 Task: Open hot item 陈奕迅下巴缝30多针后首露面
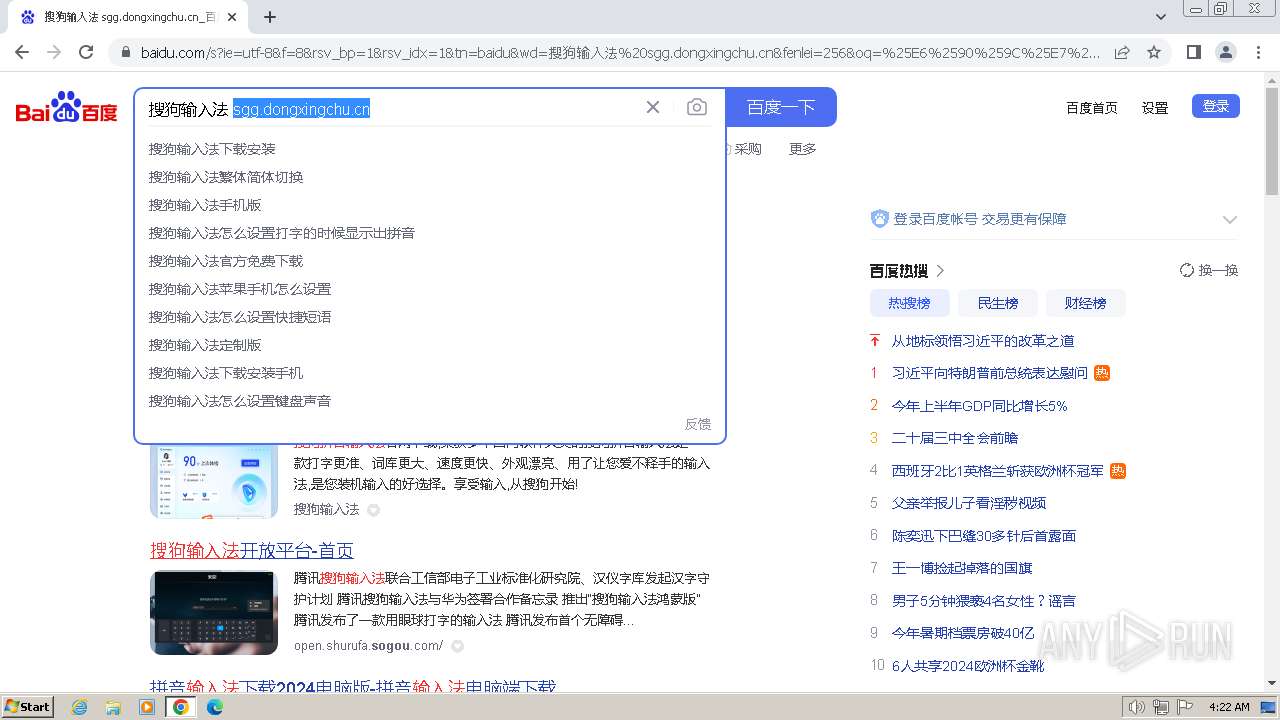point(984,536)
